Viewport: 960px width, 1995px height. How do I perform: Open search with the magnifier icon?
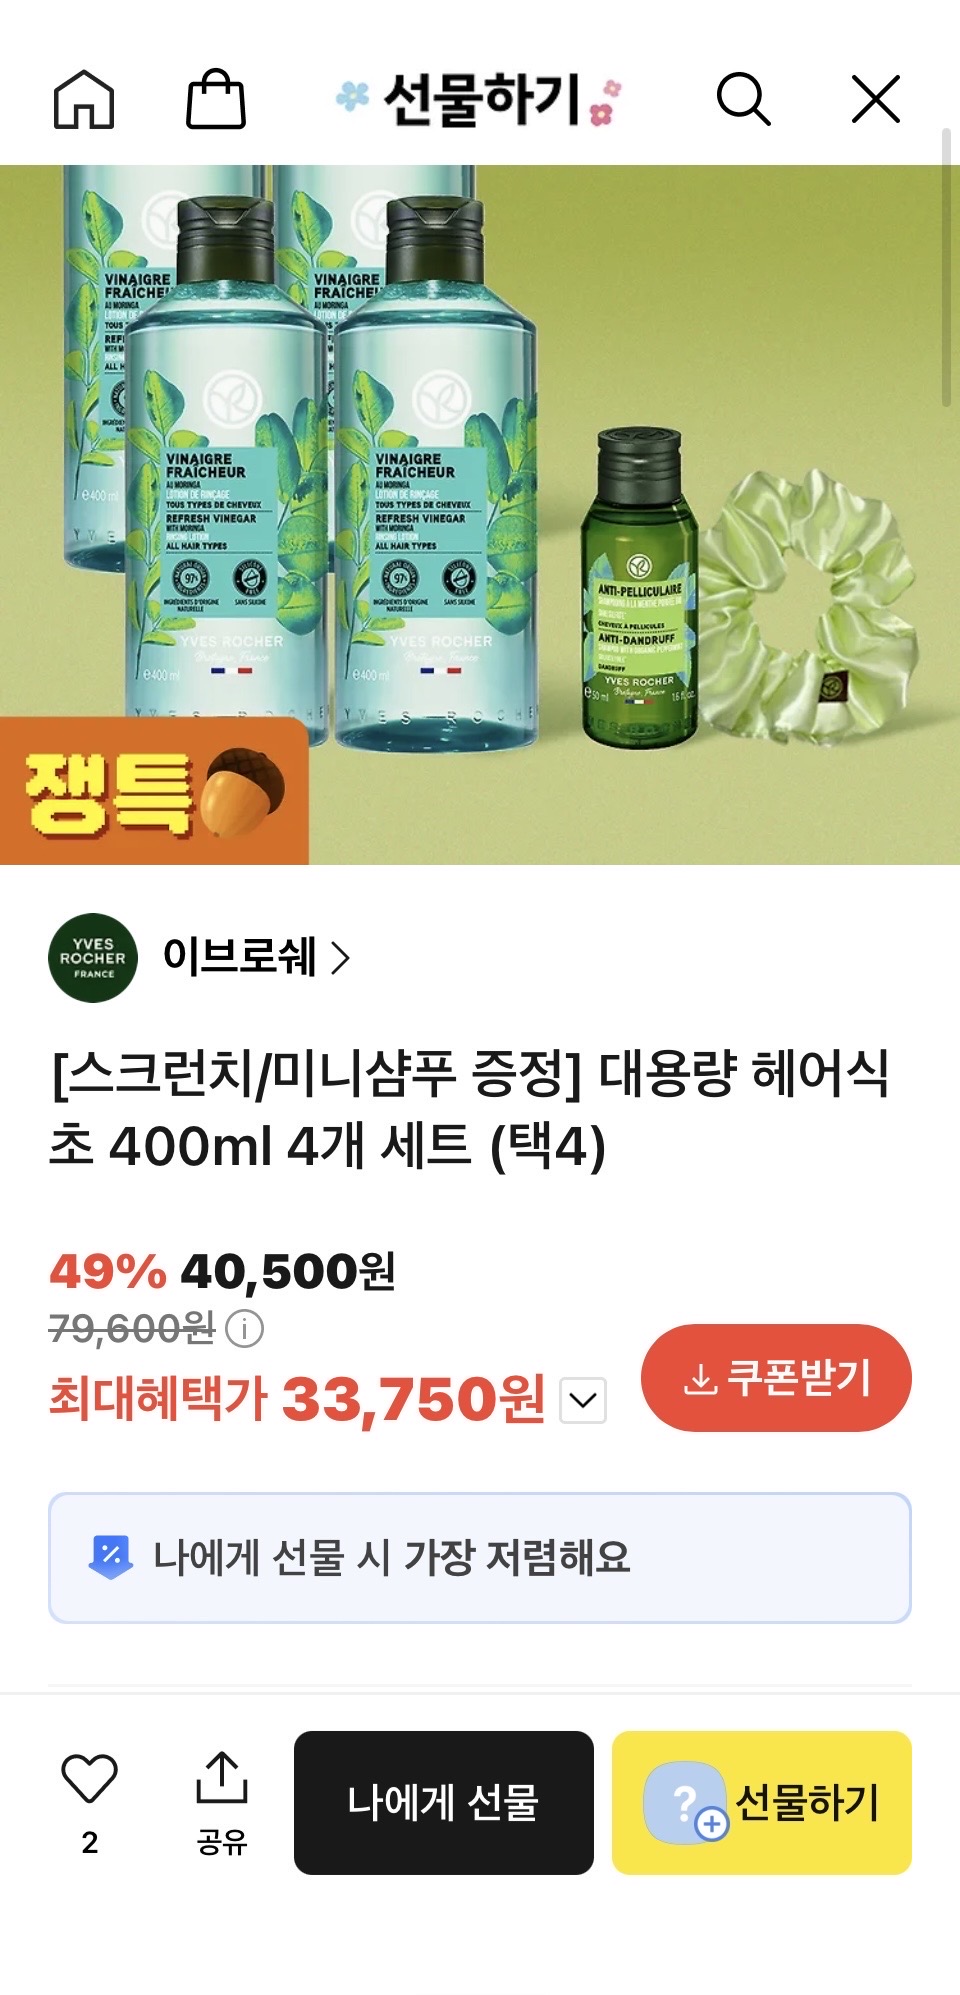click(x=743, y=99)
